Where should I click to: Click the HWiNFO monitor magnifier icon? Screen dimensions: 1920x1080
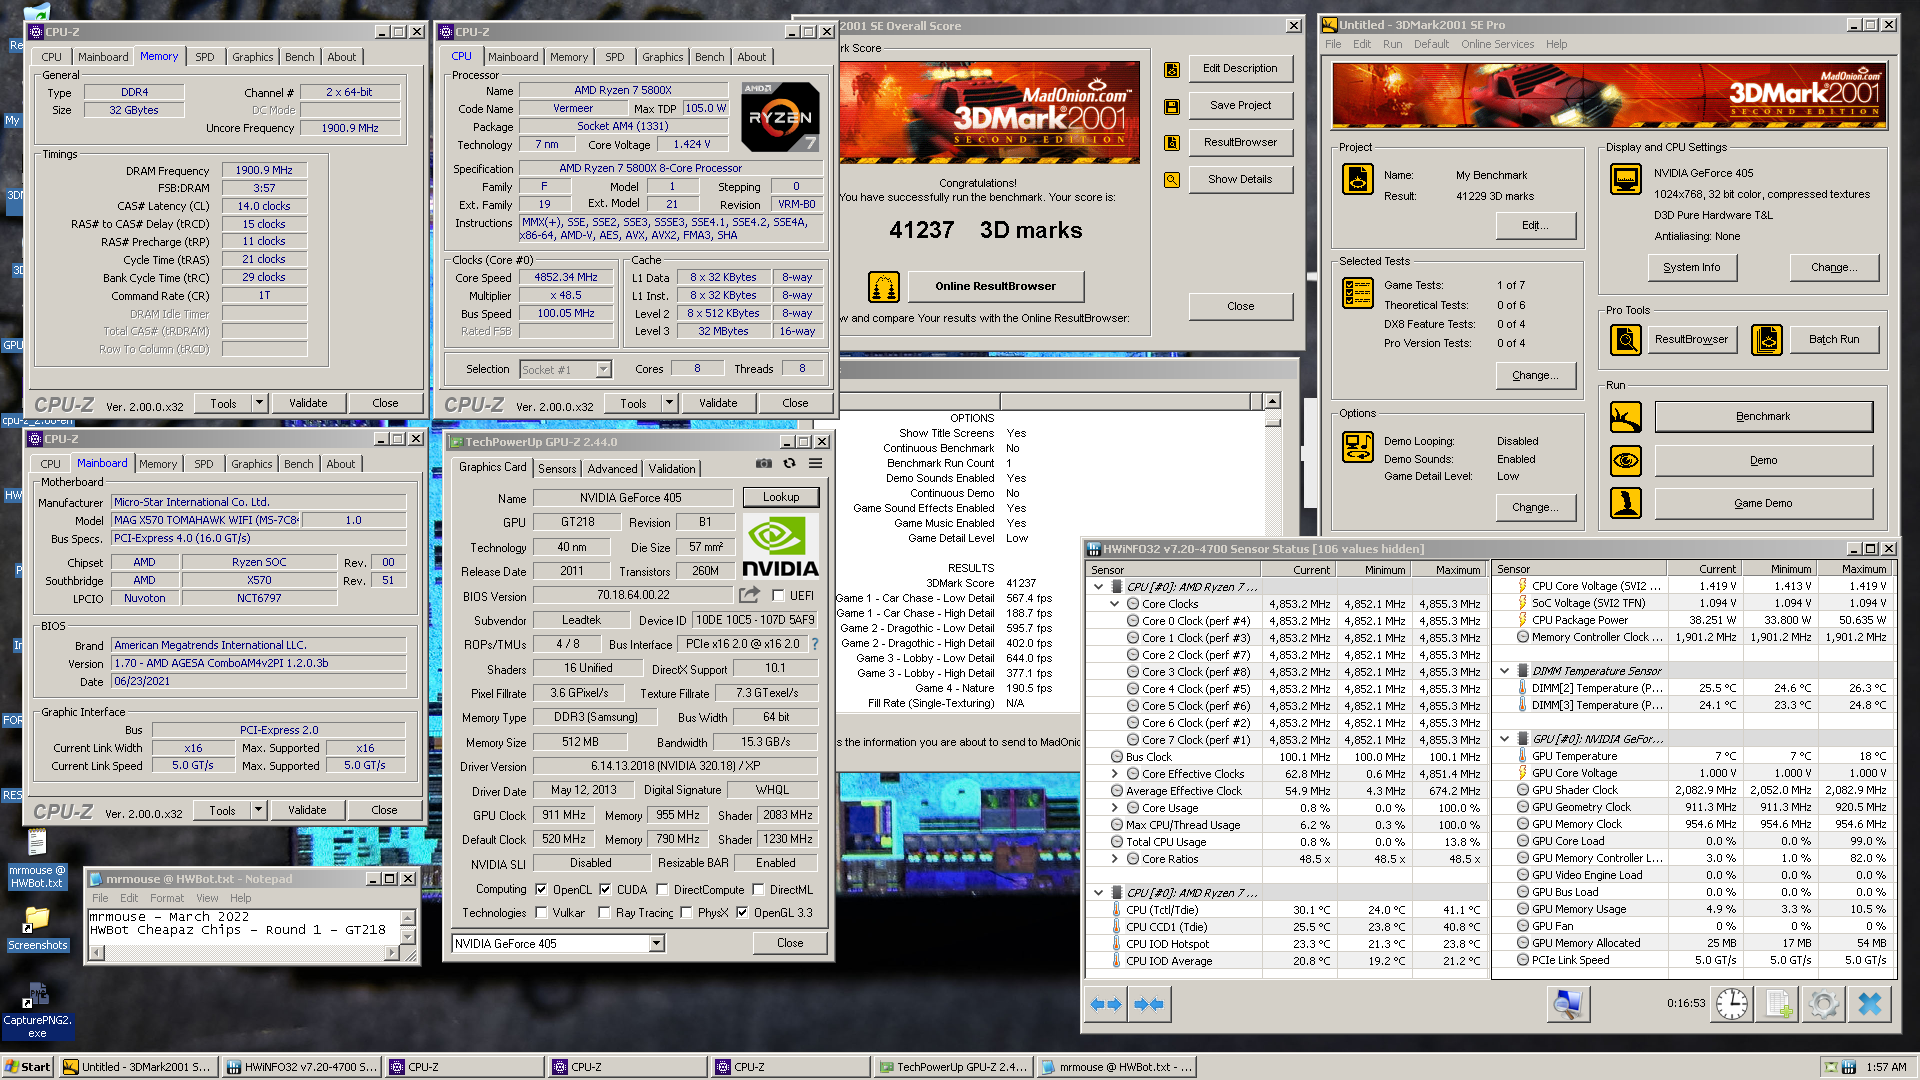point(1569,1004)
